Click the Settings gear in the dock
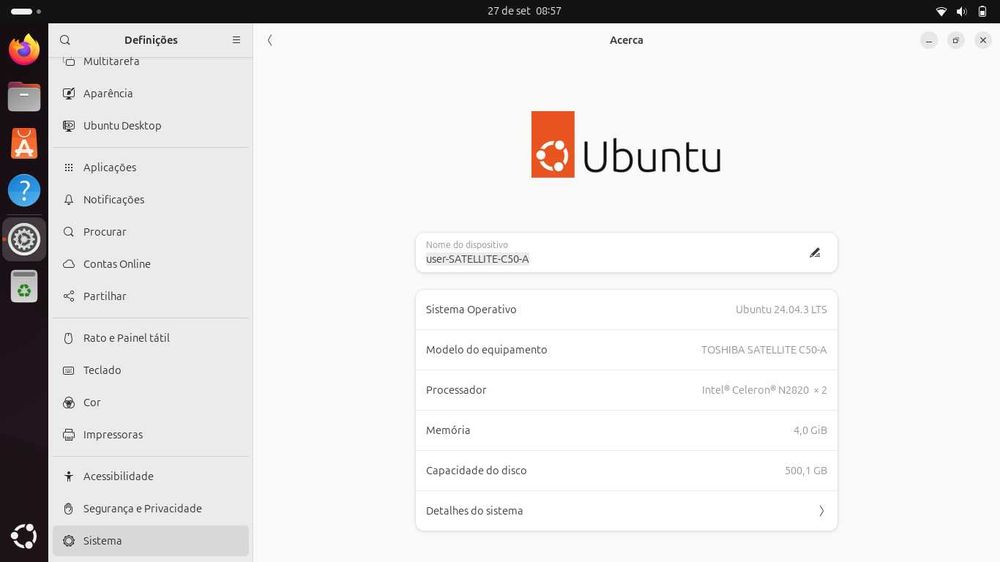The image size is (1000, 562). 24,239
